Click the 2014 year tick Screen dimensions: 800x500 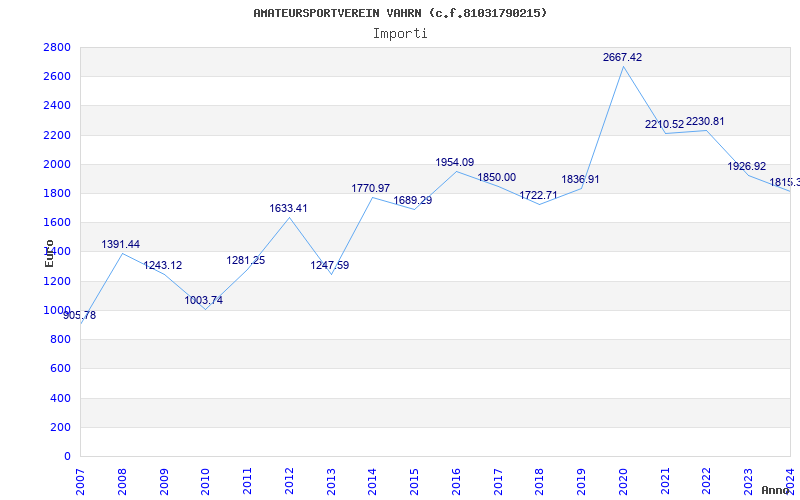tap(373, 482)
